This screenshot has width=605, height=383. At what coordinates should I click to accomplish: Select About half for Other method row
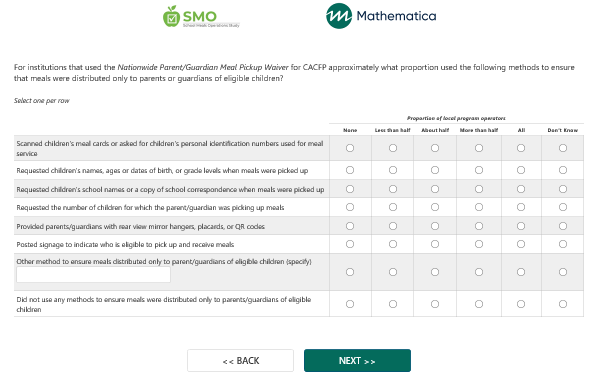tap(435, 272)
